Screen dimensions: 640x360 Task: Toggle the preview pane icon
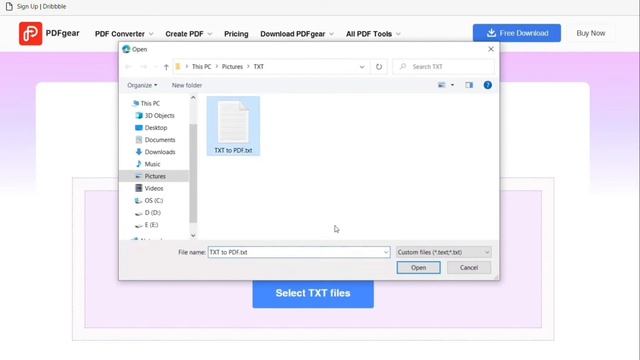pyautogui.click(x=469, y=85)
